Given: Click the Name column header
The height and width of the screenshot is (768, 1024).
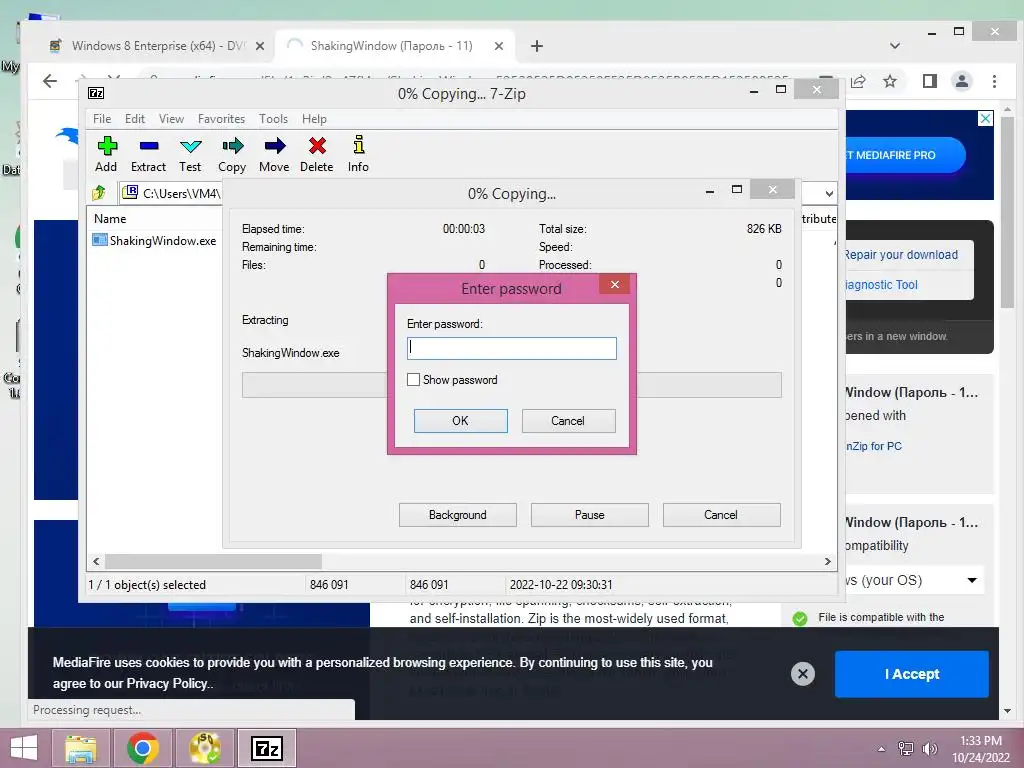Looking at the screenshot, I should pyautogui.click(x=110, y=219).
